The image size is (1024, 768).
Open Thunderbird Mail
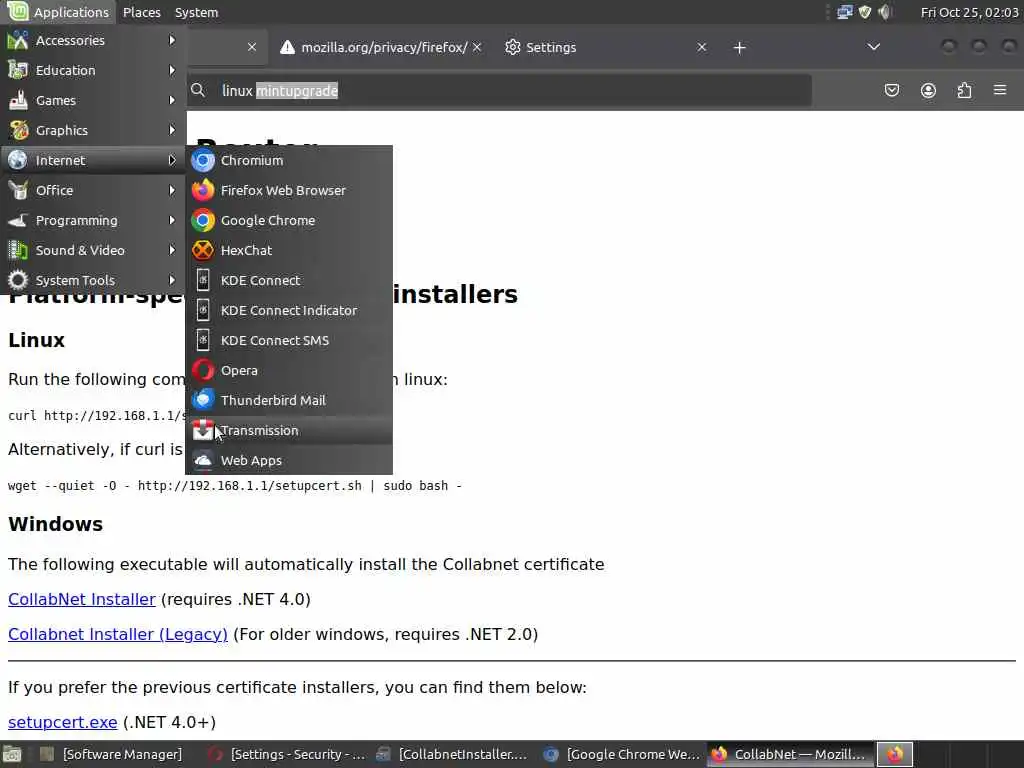coord(289,400)
